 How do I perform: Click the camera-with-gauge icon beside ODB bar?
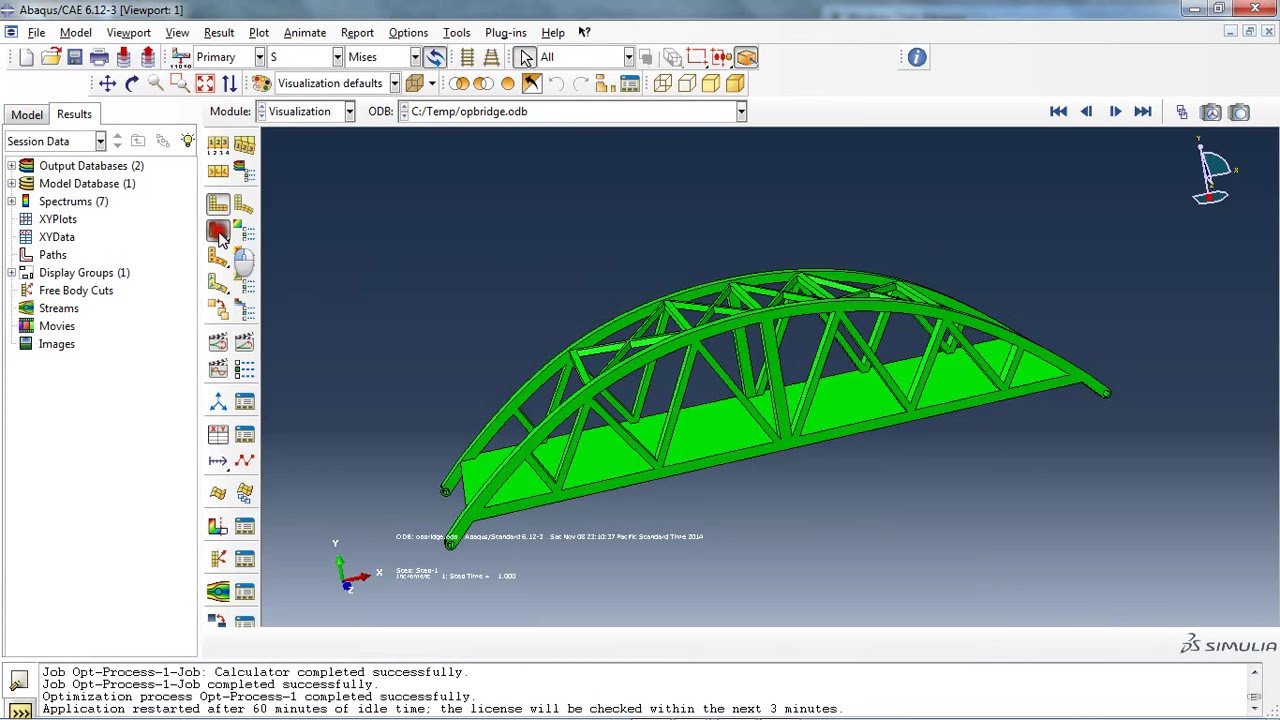pyautogui.click(x=1211, y=112)
